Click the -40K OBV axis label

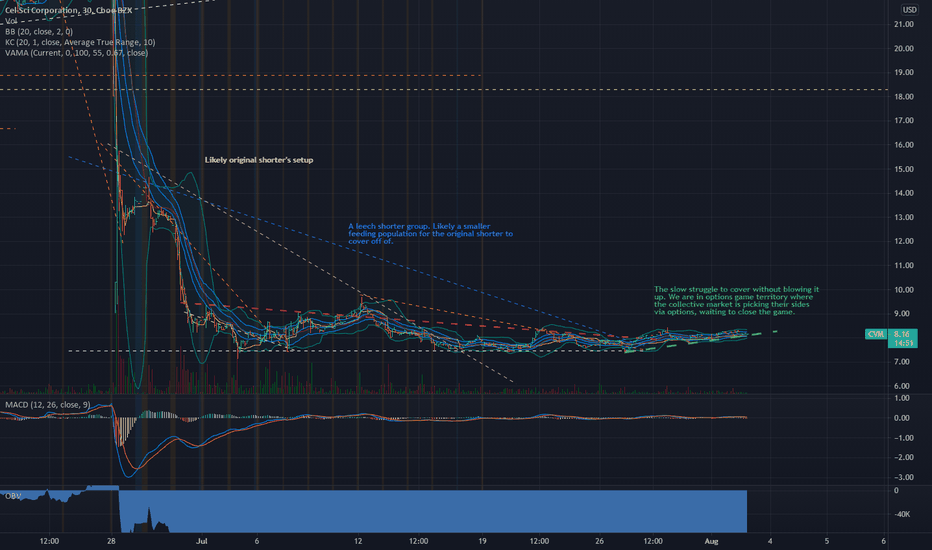(x=902, y=514)
